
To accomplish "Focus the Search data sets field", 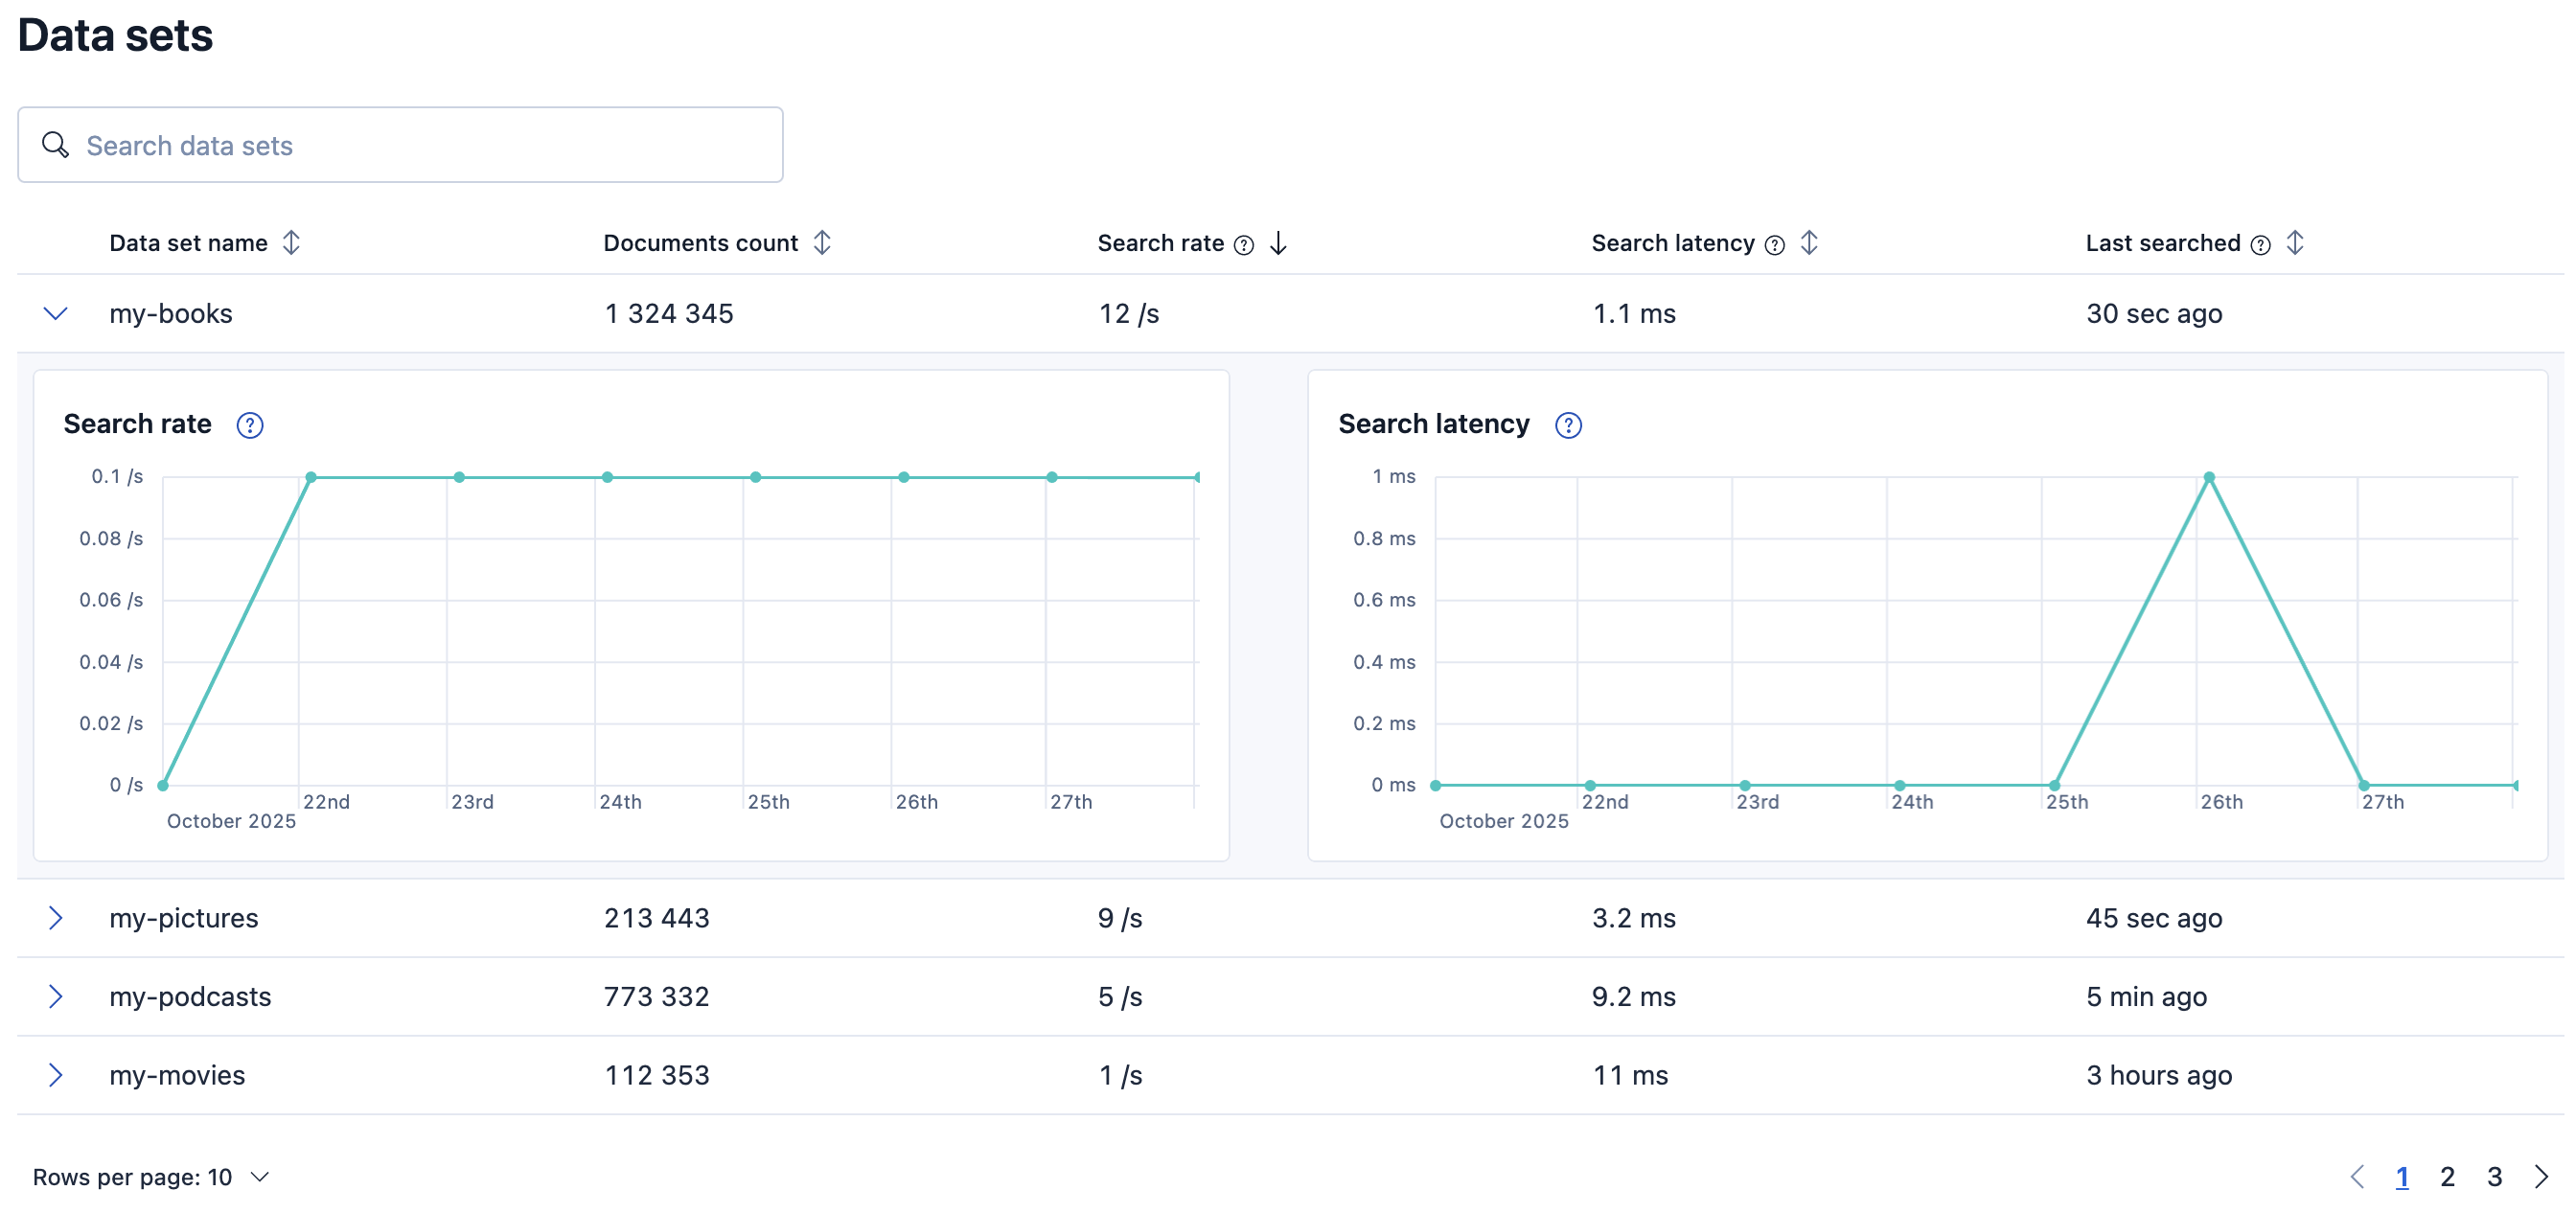I will coord(400,145).
